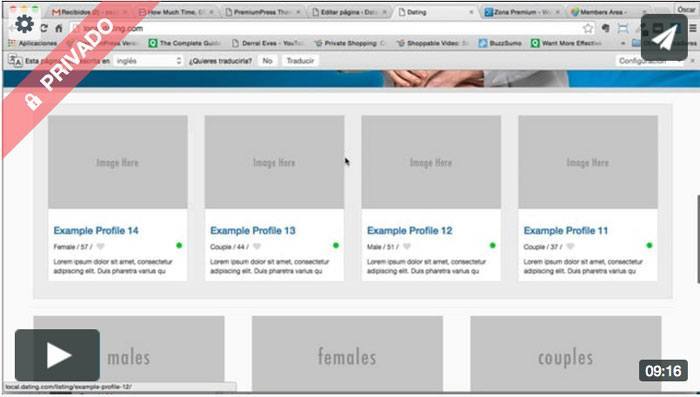Switch to the Editar página tab

(x=349, y=12)
